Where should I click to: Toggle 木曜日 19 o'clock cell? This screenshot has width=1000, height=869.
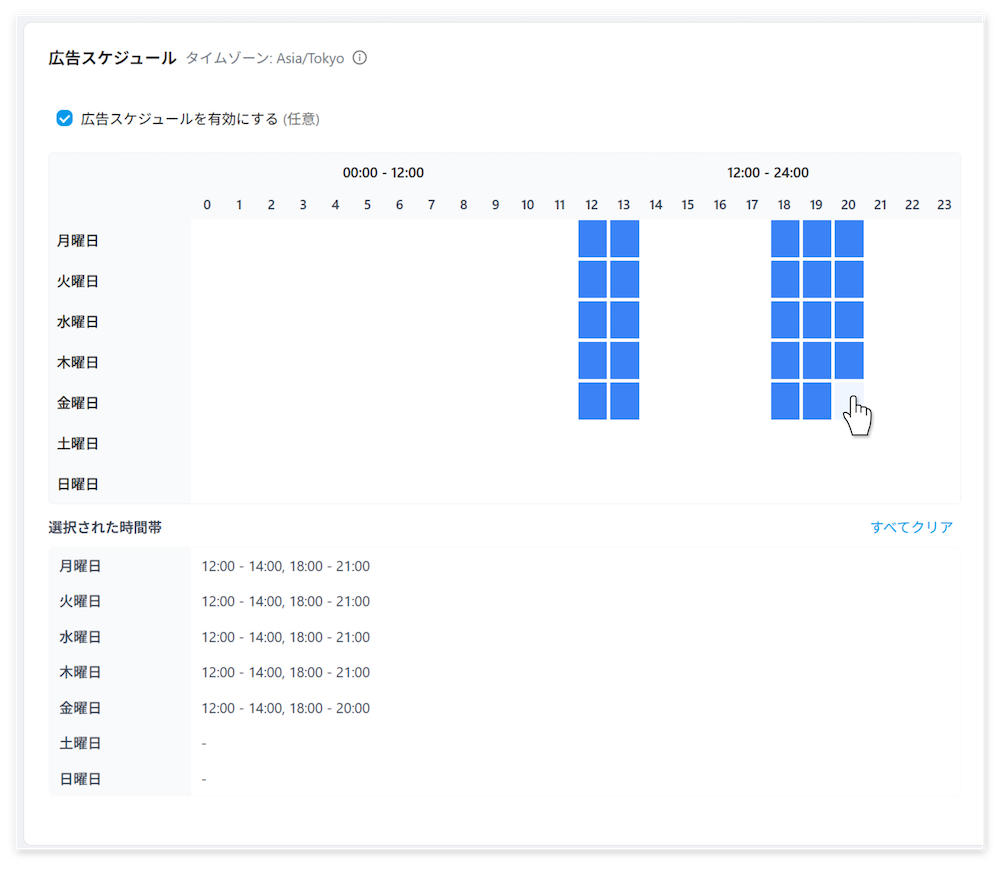click(x=817, y=360)
